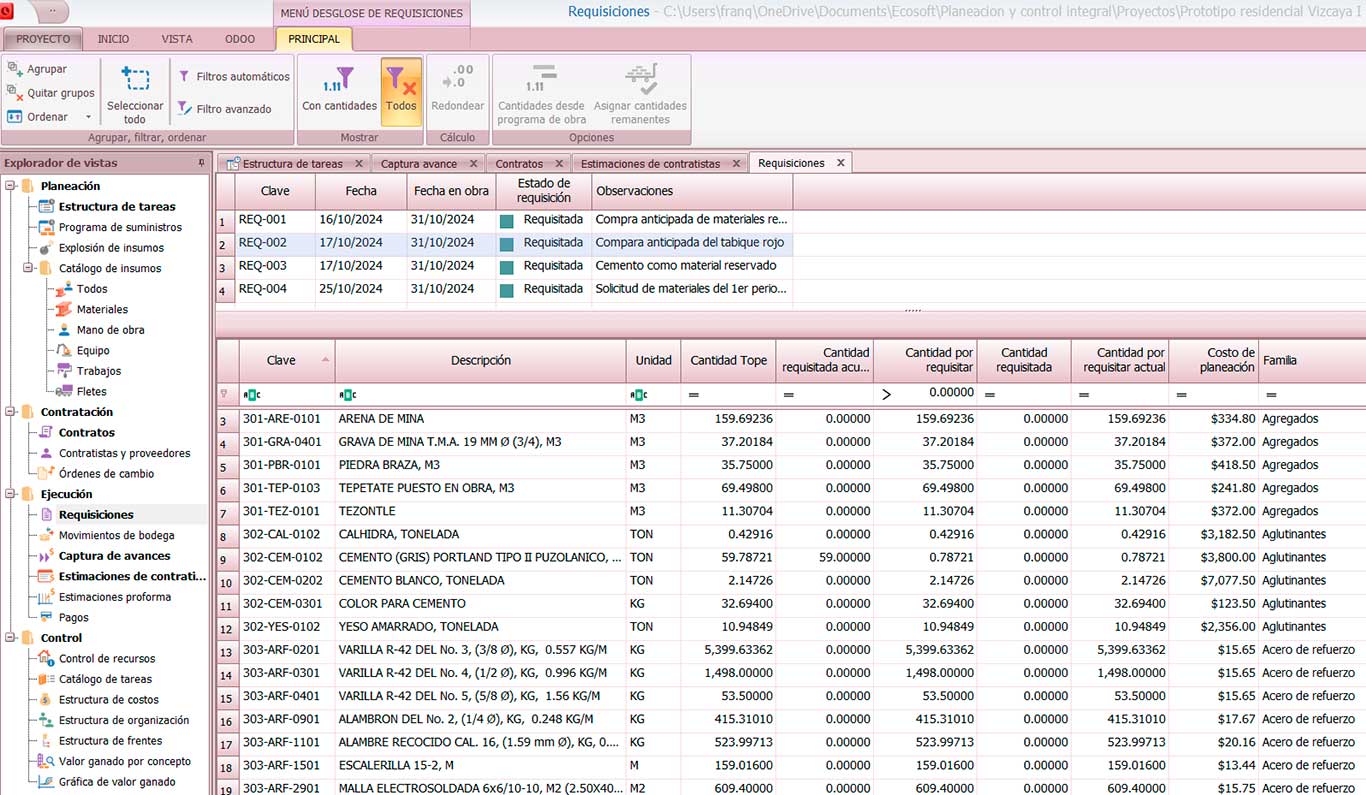This screenshot has width=1366, height=795.
Task: Open the Ordenar dropdown arrow
Action: pos(88,117)
